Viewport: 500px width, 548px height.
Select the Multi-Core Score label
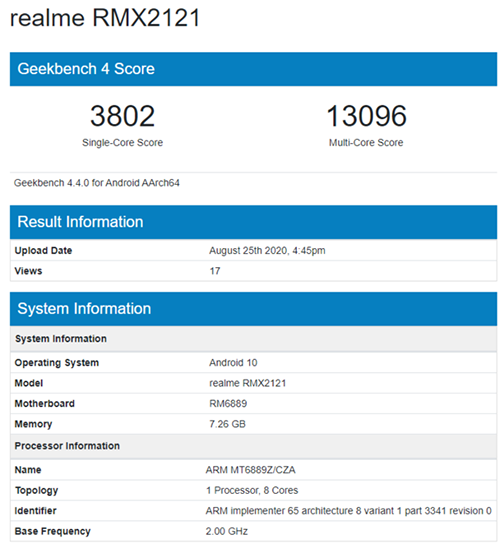(x=366, y=143)
